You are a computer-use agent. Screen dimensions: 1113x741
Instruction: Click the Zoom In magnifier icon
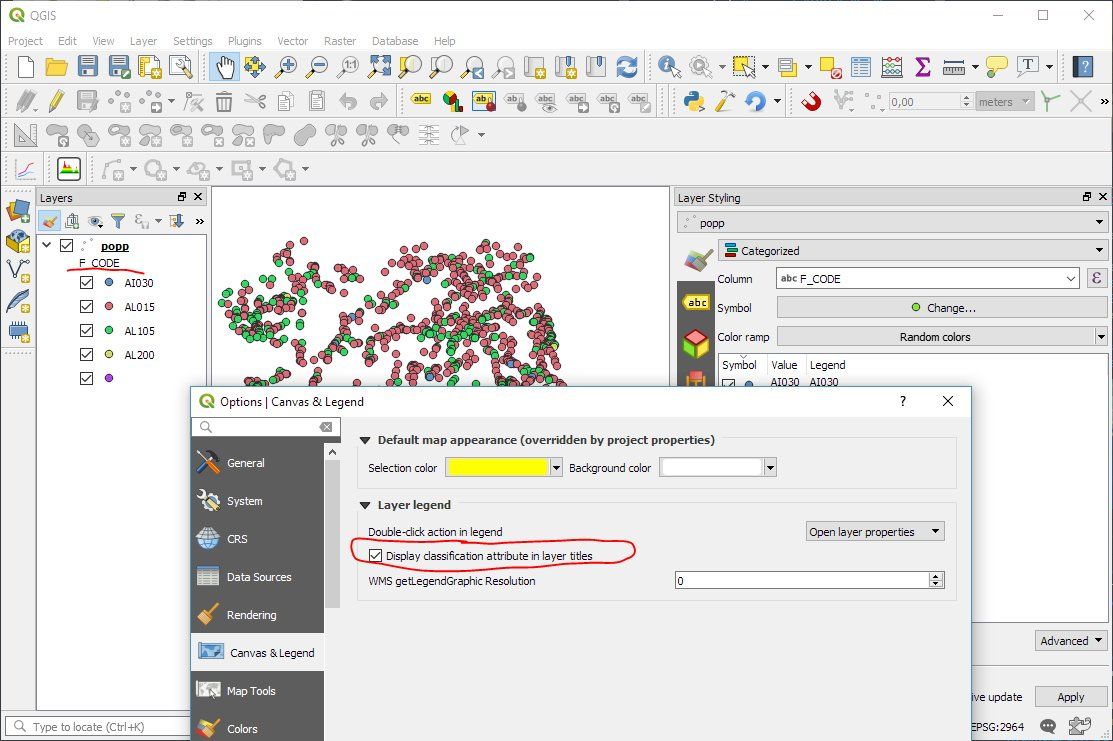click(x=285, y=67)
